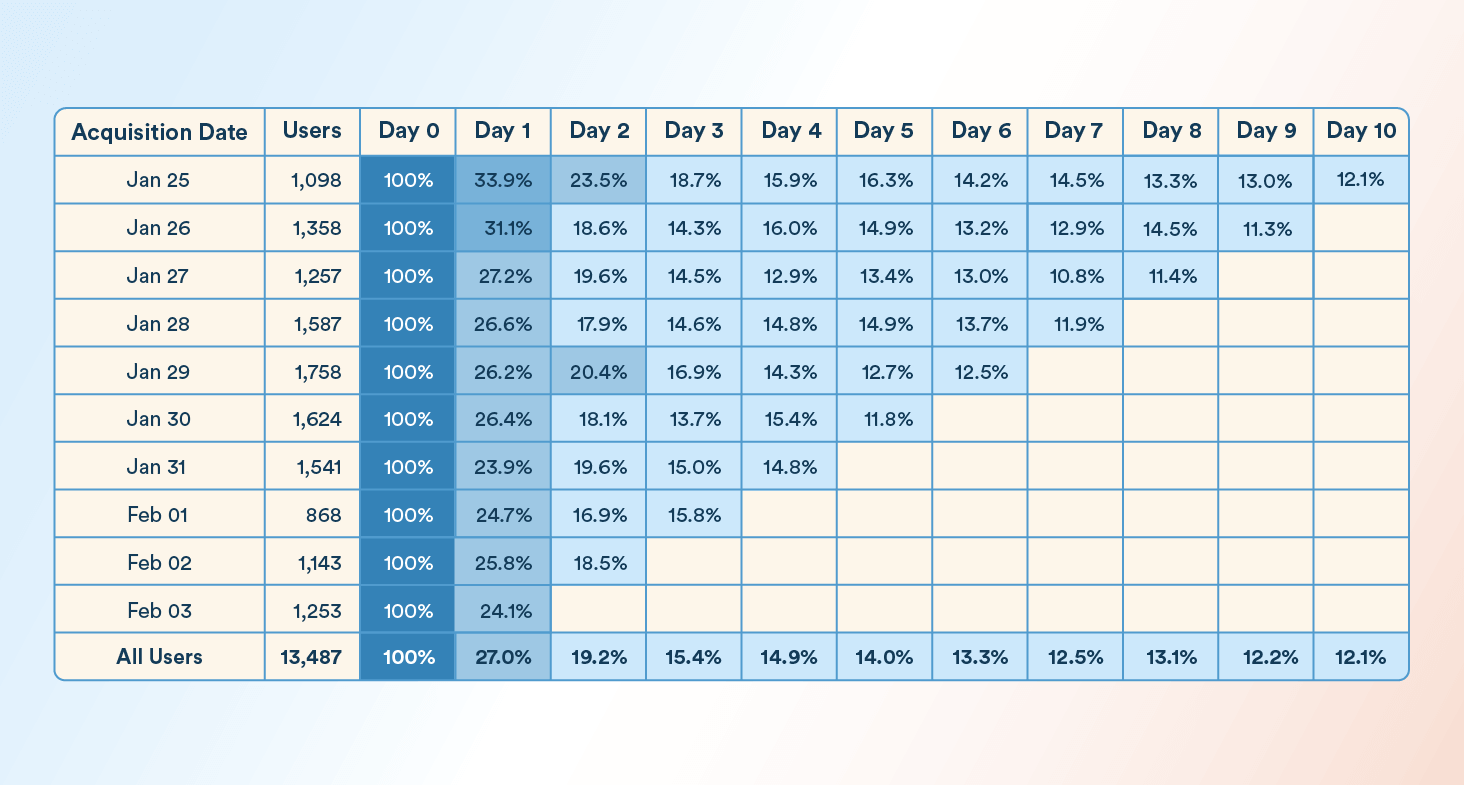Screen dimensions: 1464x785
Task: Click the 27.0% All Users cell
Action: click(503, 657)
